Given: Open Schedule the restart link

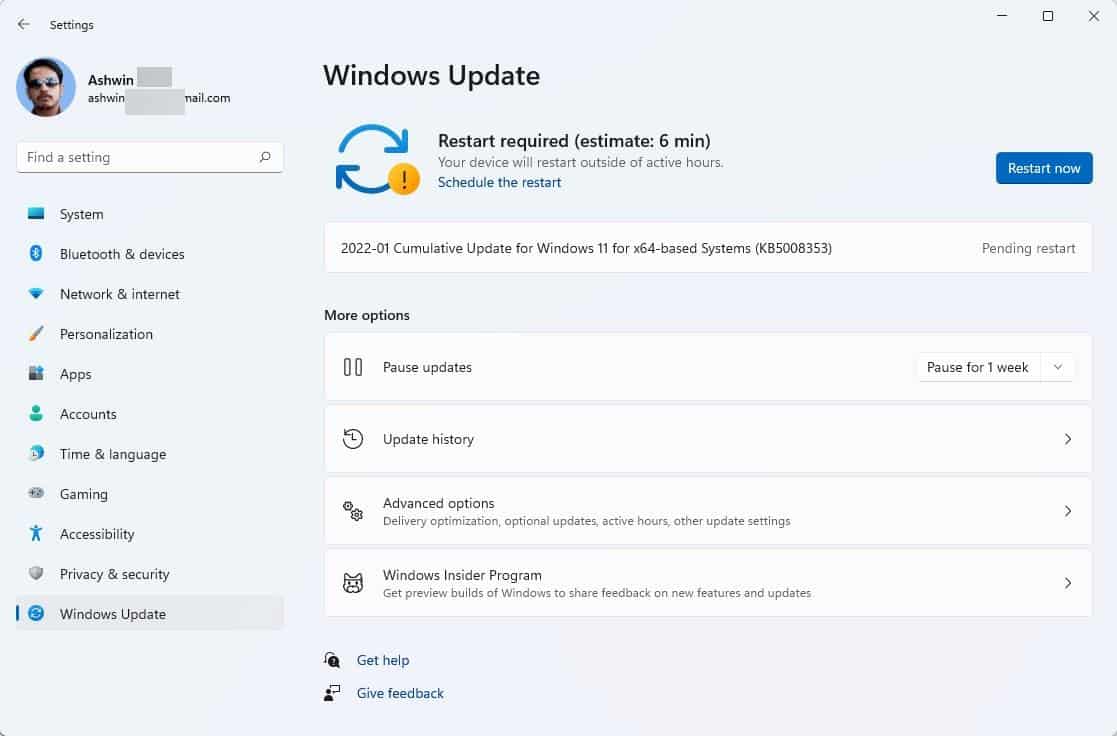Looking at the screenshot, I should pyautogui.click(x=499, y=182).
